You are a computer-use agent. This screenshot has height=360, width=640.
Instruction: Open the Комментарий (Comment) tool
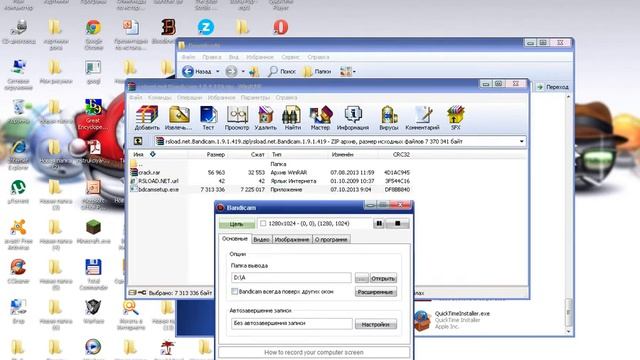pyautogui.click(x=422, y=118)
